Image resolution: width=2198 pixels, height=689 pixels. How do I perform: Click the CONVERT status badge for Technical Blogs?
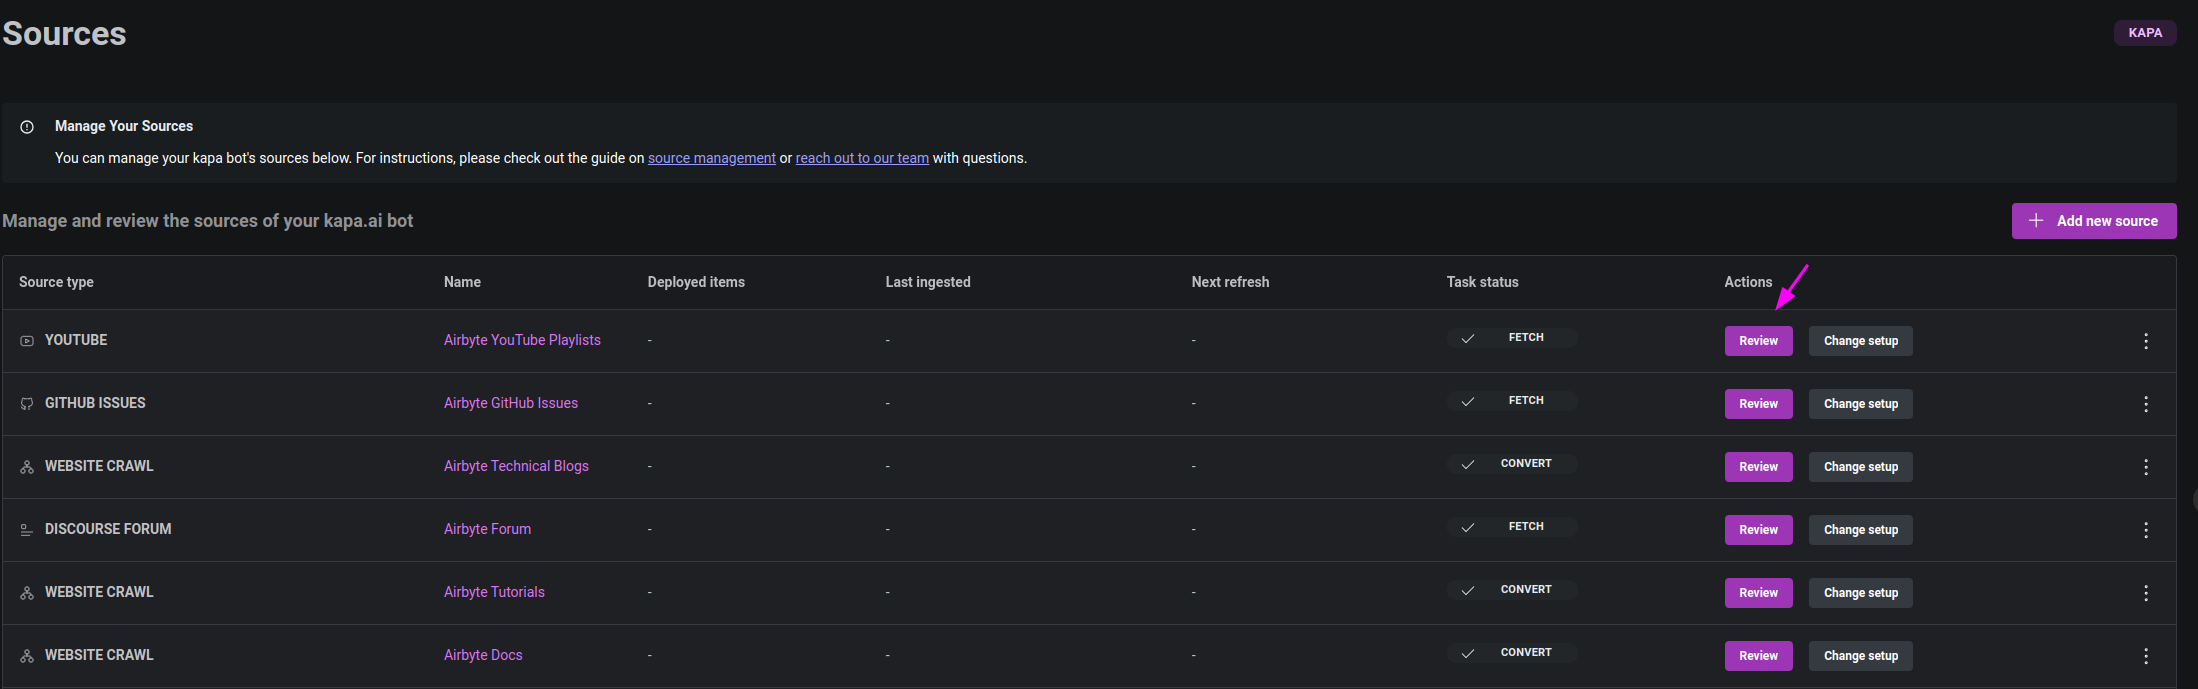point(1512,464)
